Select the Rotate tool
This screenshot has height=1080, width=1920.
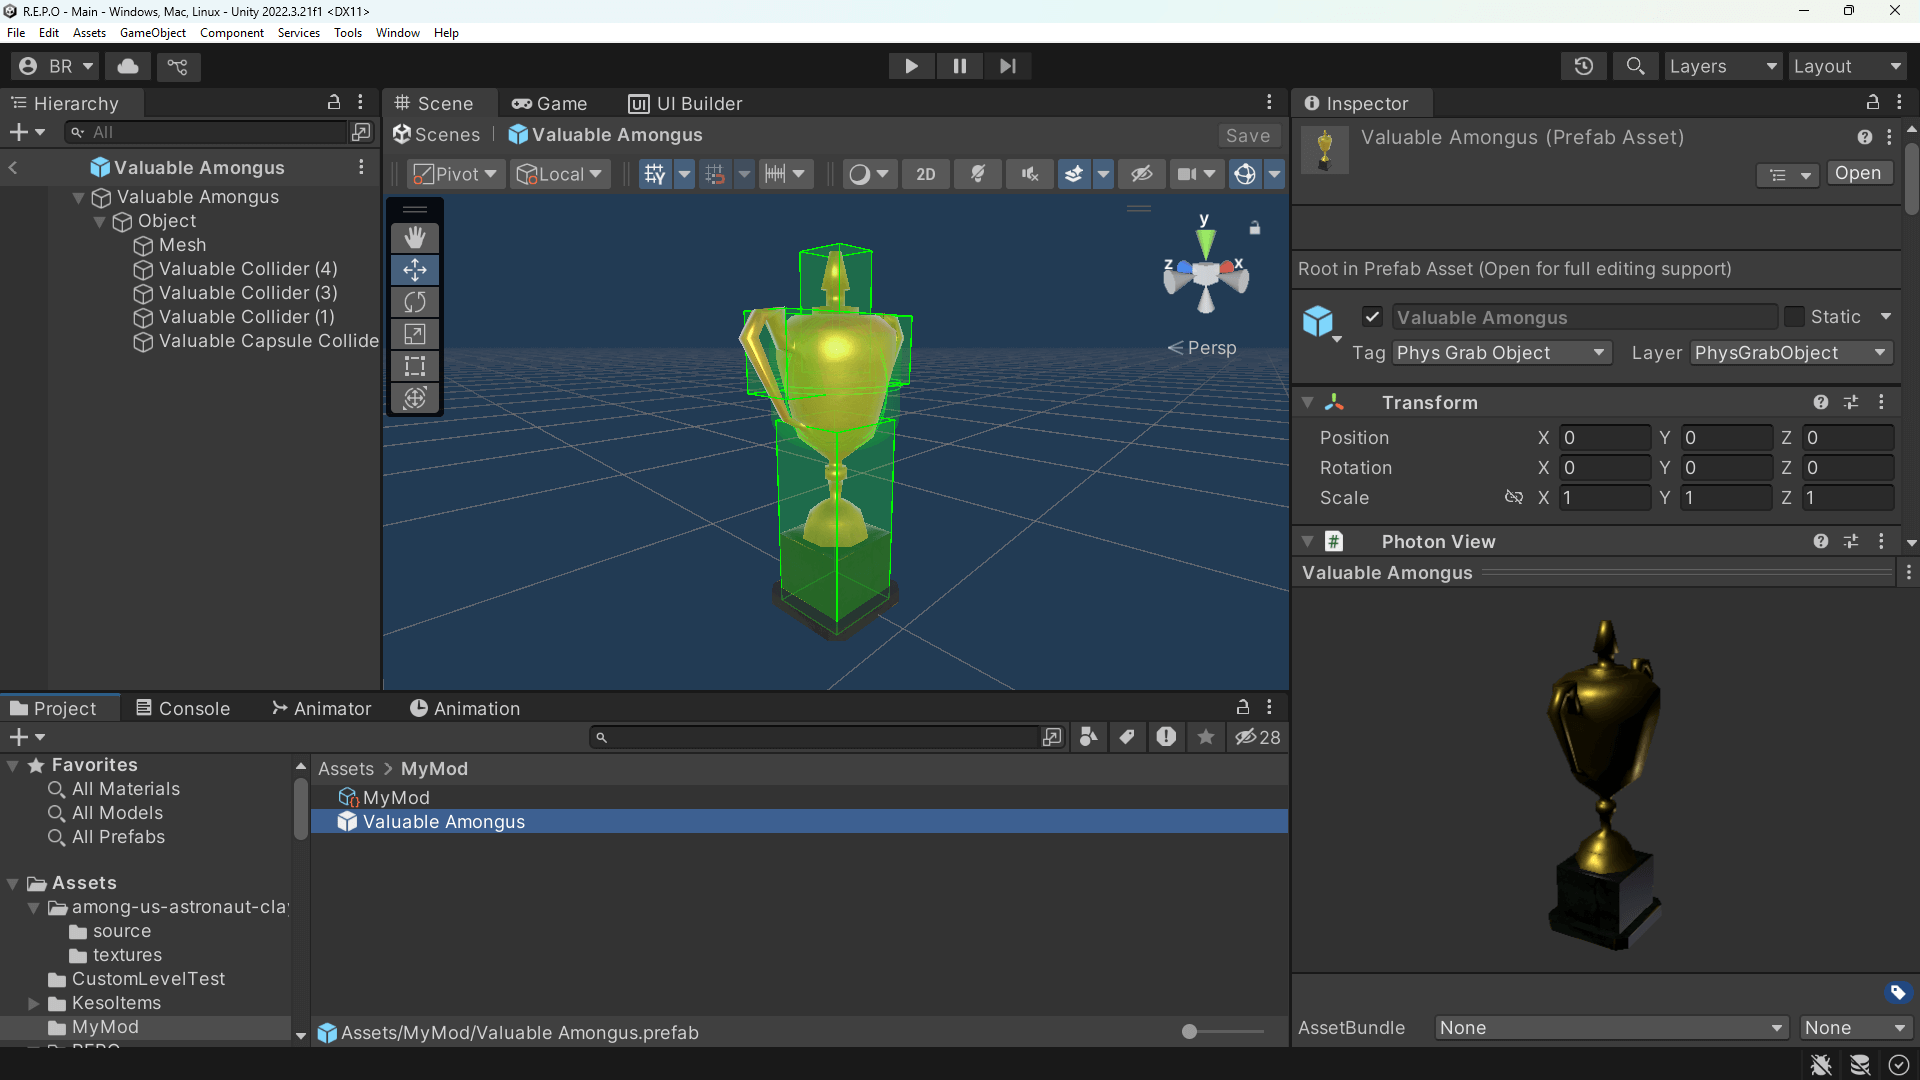click(414, 302)
